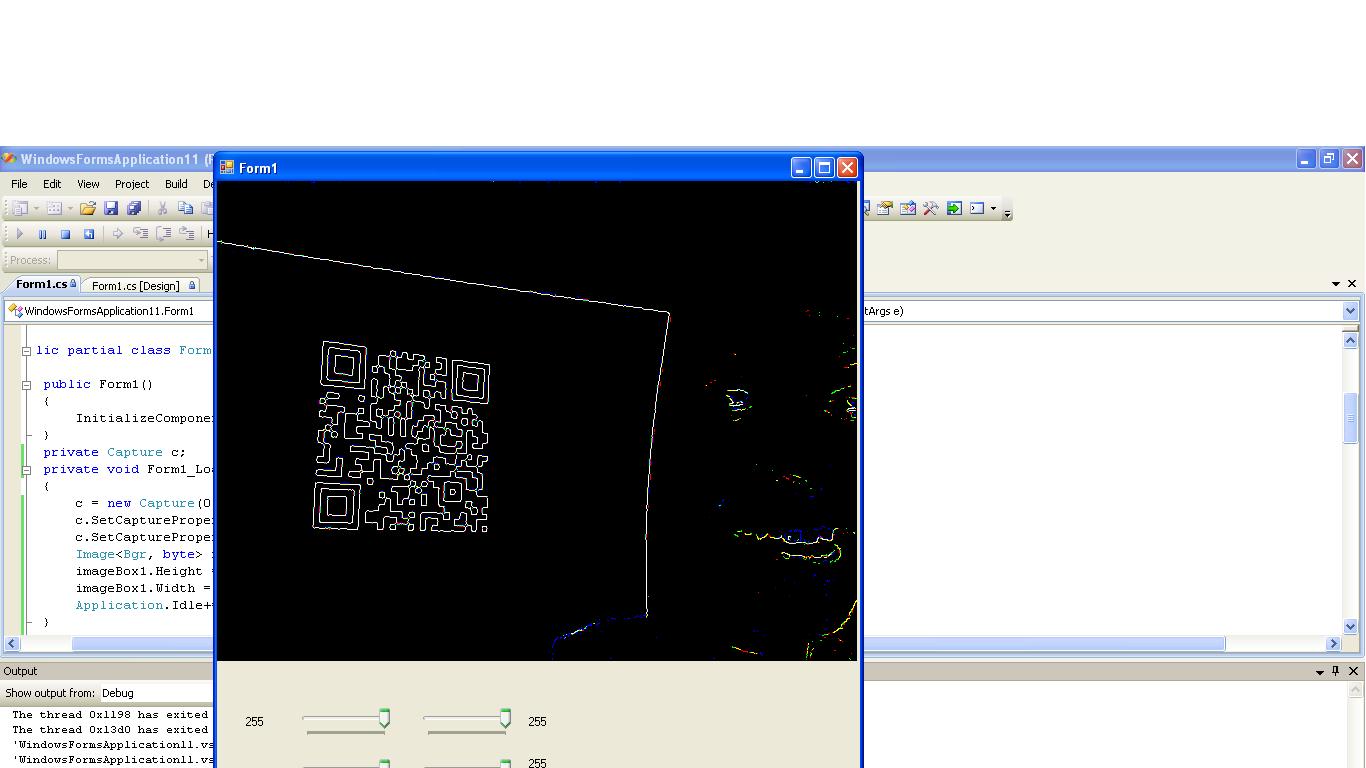This screenshot has width=1366, height=768.
Task: Click the Step Over icon
Action: point(163,234)
